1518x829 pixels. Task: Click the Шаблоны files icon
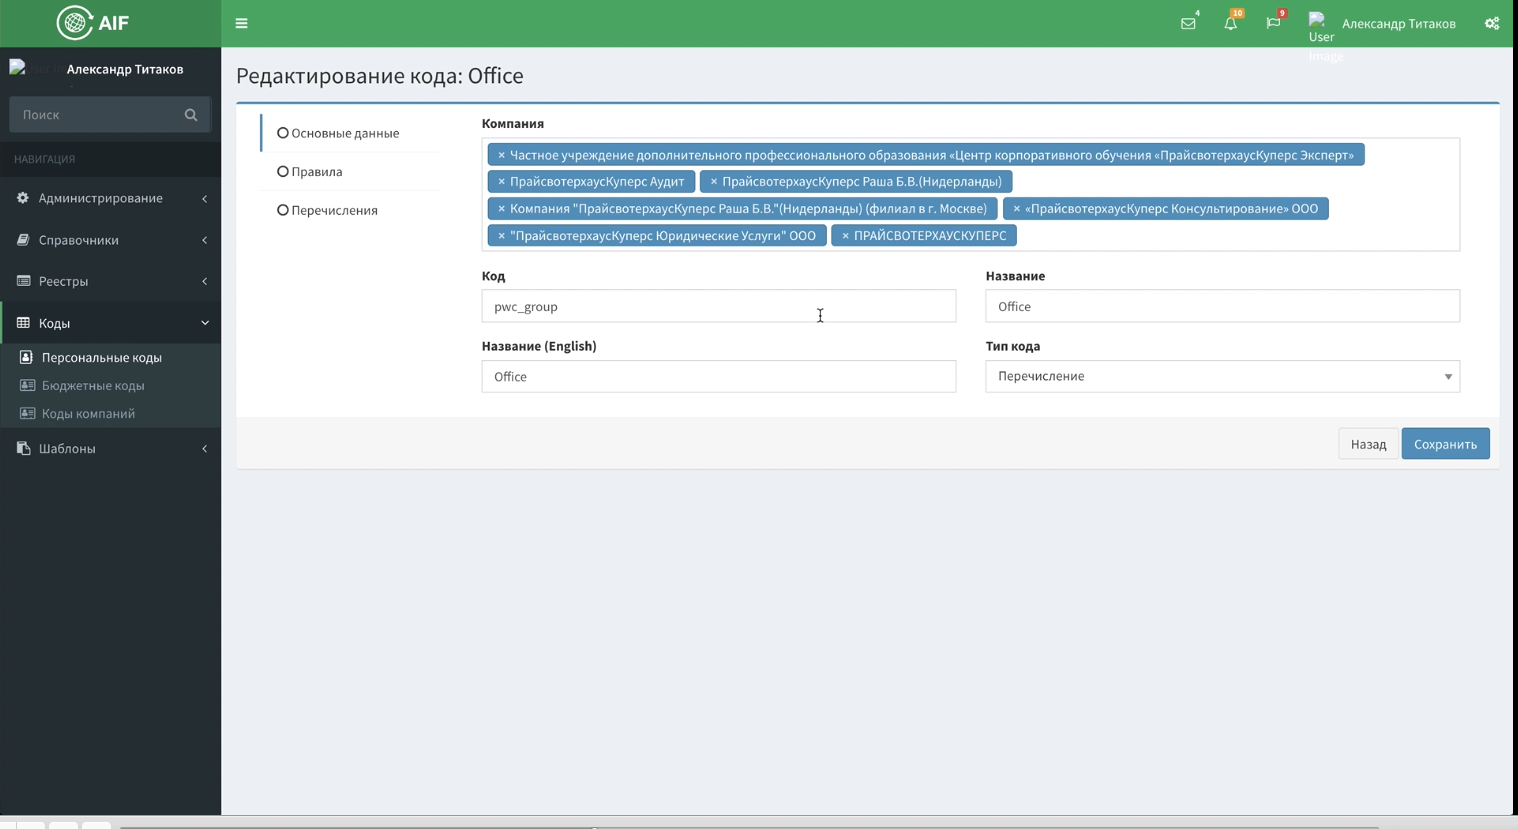click(23, 448)
